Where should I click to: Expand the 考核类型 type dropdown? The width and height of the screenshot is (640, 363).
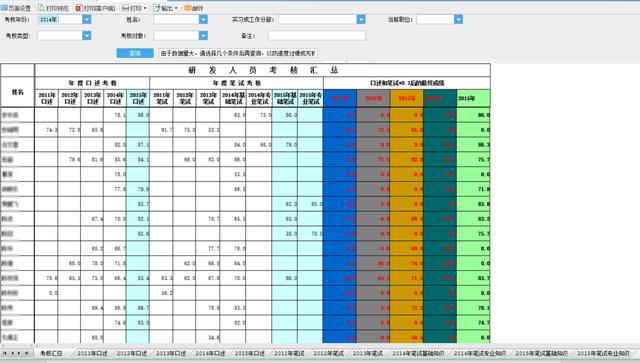pyautogui.click(x=87, y=36)
